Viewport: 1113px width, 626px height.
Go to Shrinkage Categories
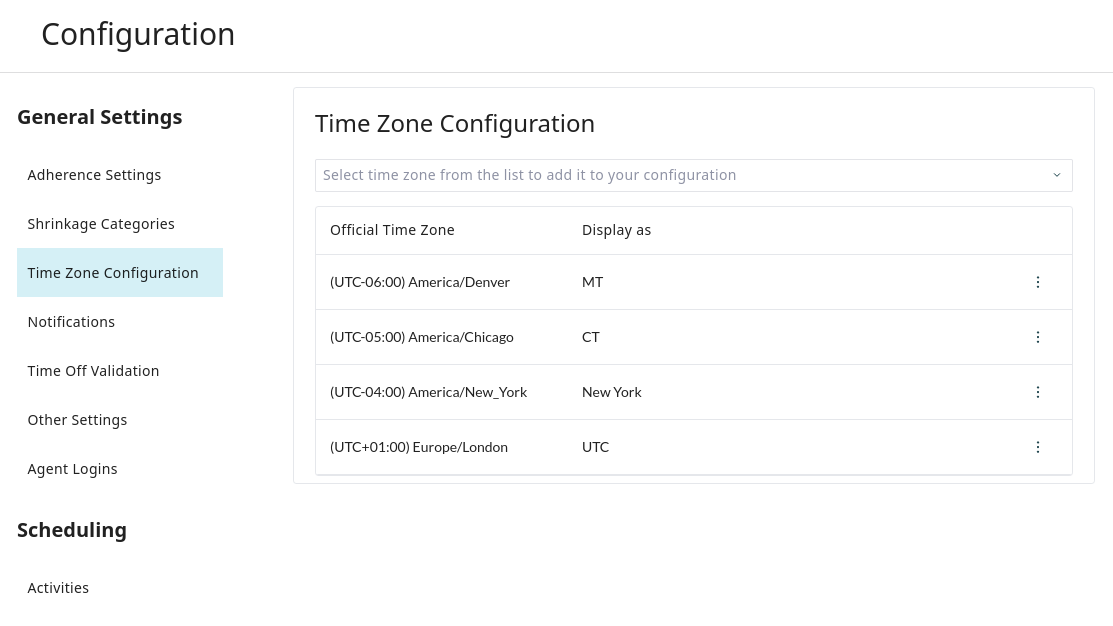pos(101,224)
